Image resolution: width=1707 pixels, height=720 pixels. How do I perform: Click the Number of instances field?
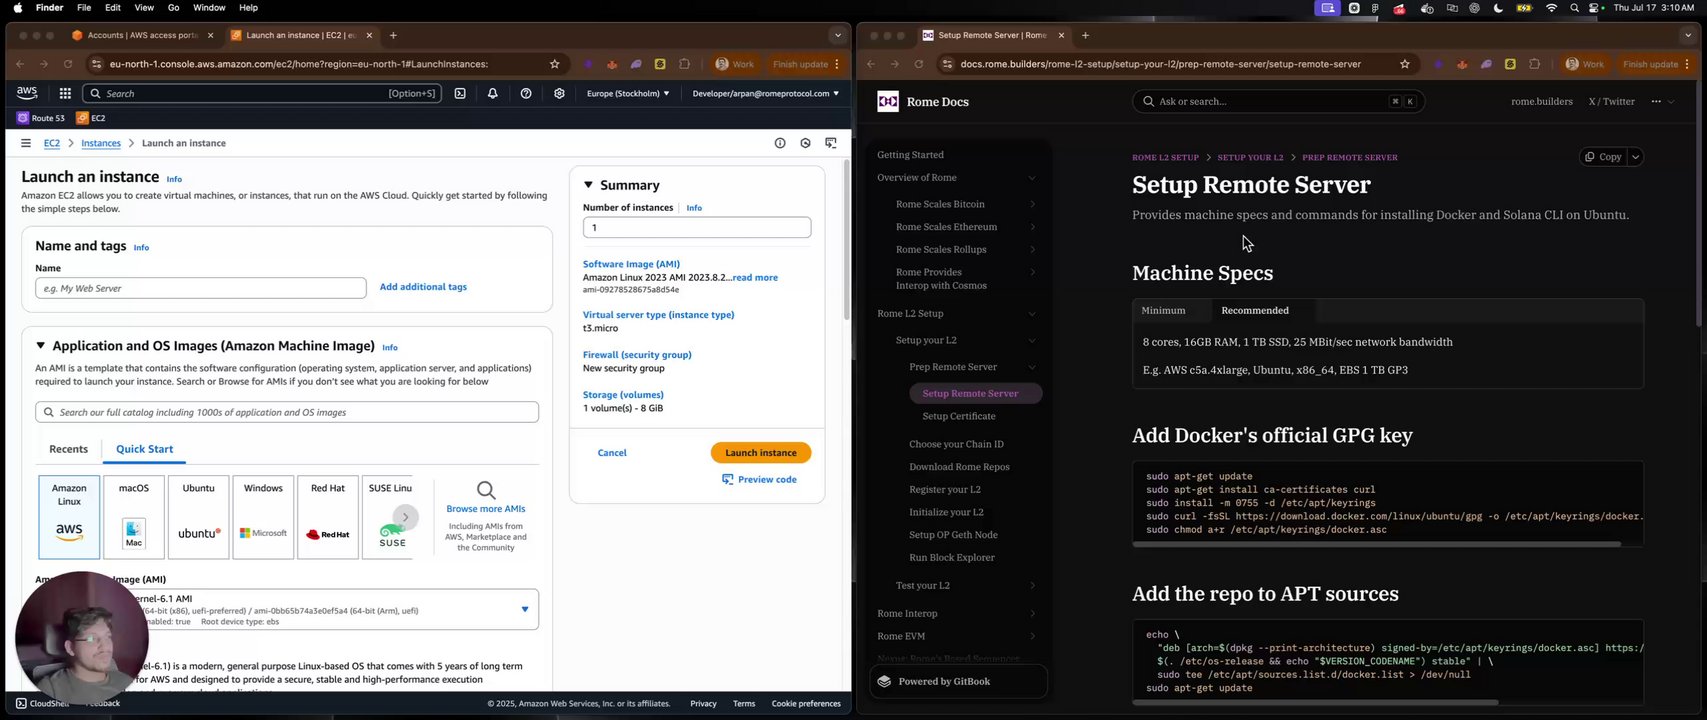(x=697, y=227)
